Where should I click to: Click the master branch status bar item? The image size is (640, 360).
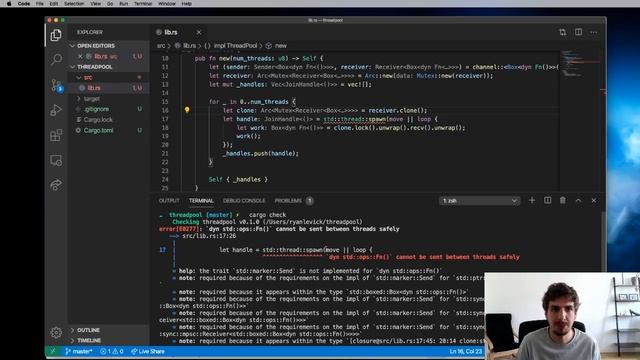(x=79, y=351)
